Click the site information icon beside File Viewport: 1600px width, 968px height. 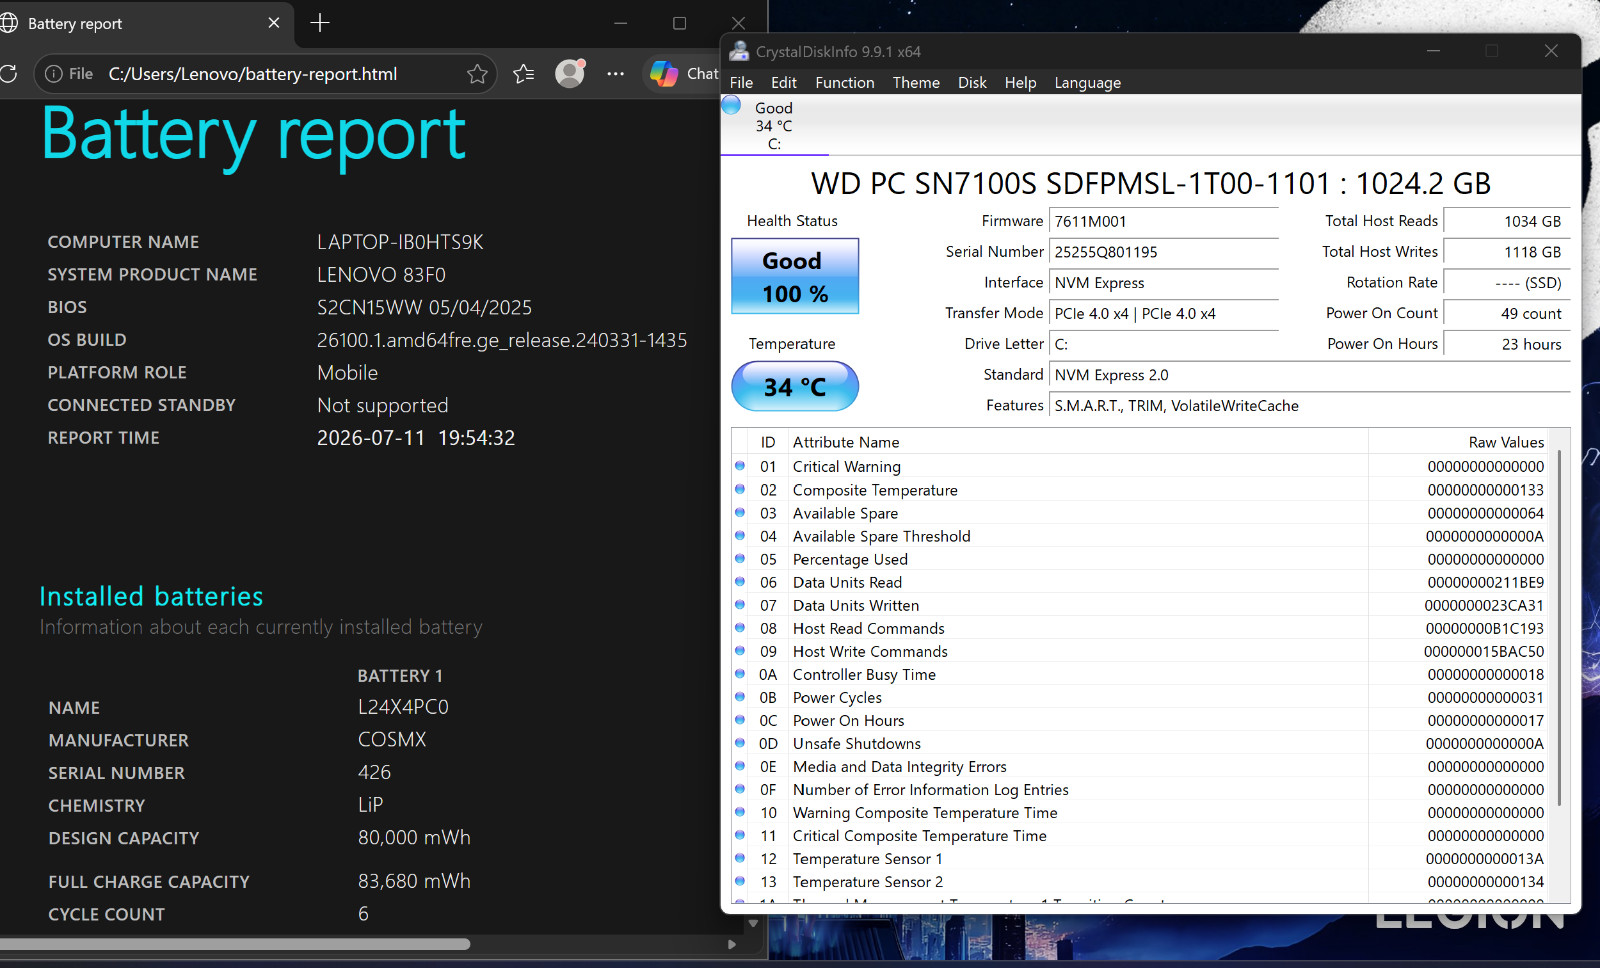coord(54,74)
